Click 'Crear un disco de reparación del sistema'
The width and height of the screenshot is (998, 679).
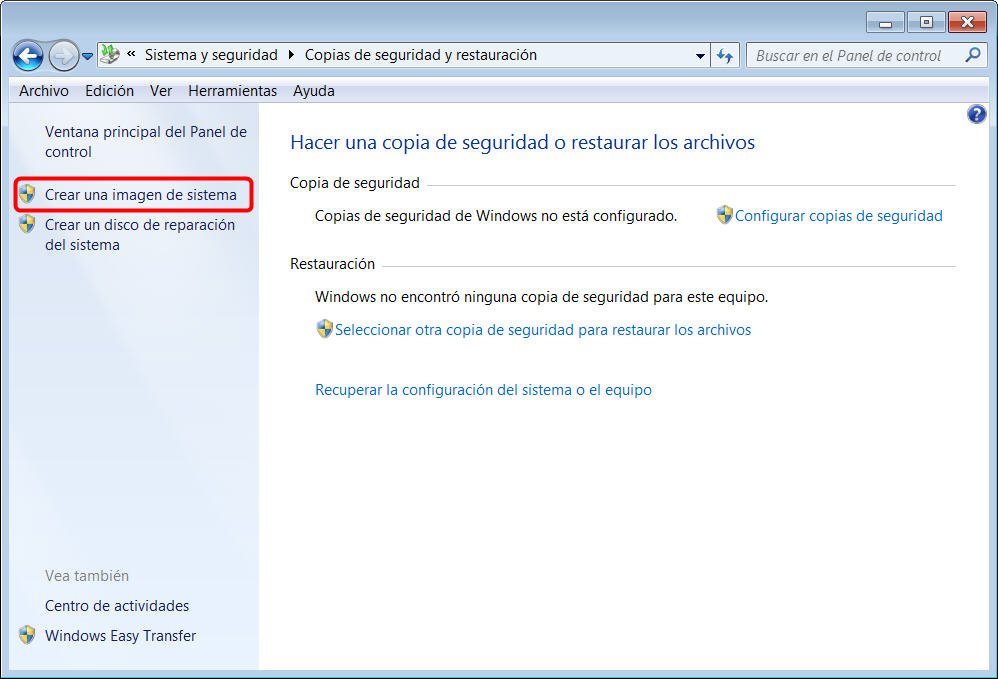click(x=139, y=235)
